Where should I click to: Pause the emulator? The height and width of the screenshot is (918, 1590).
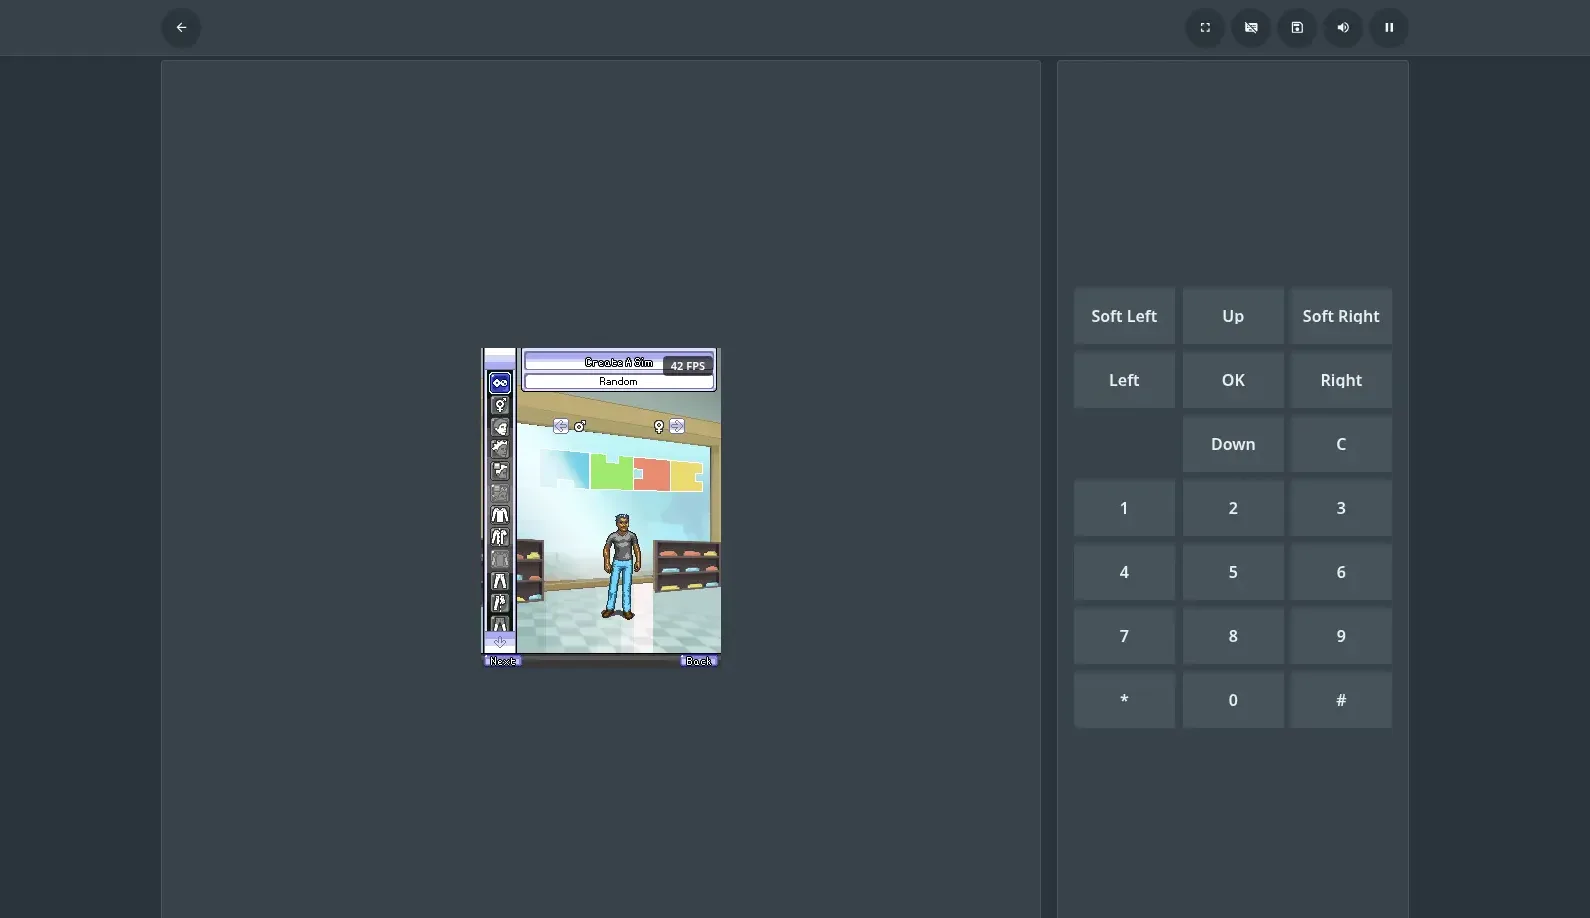[1389, 27]
